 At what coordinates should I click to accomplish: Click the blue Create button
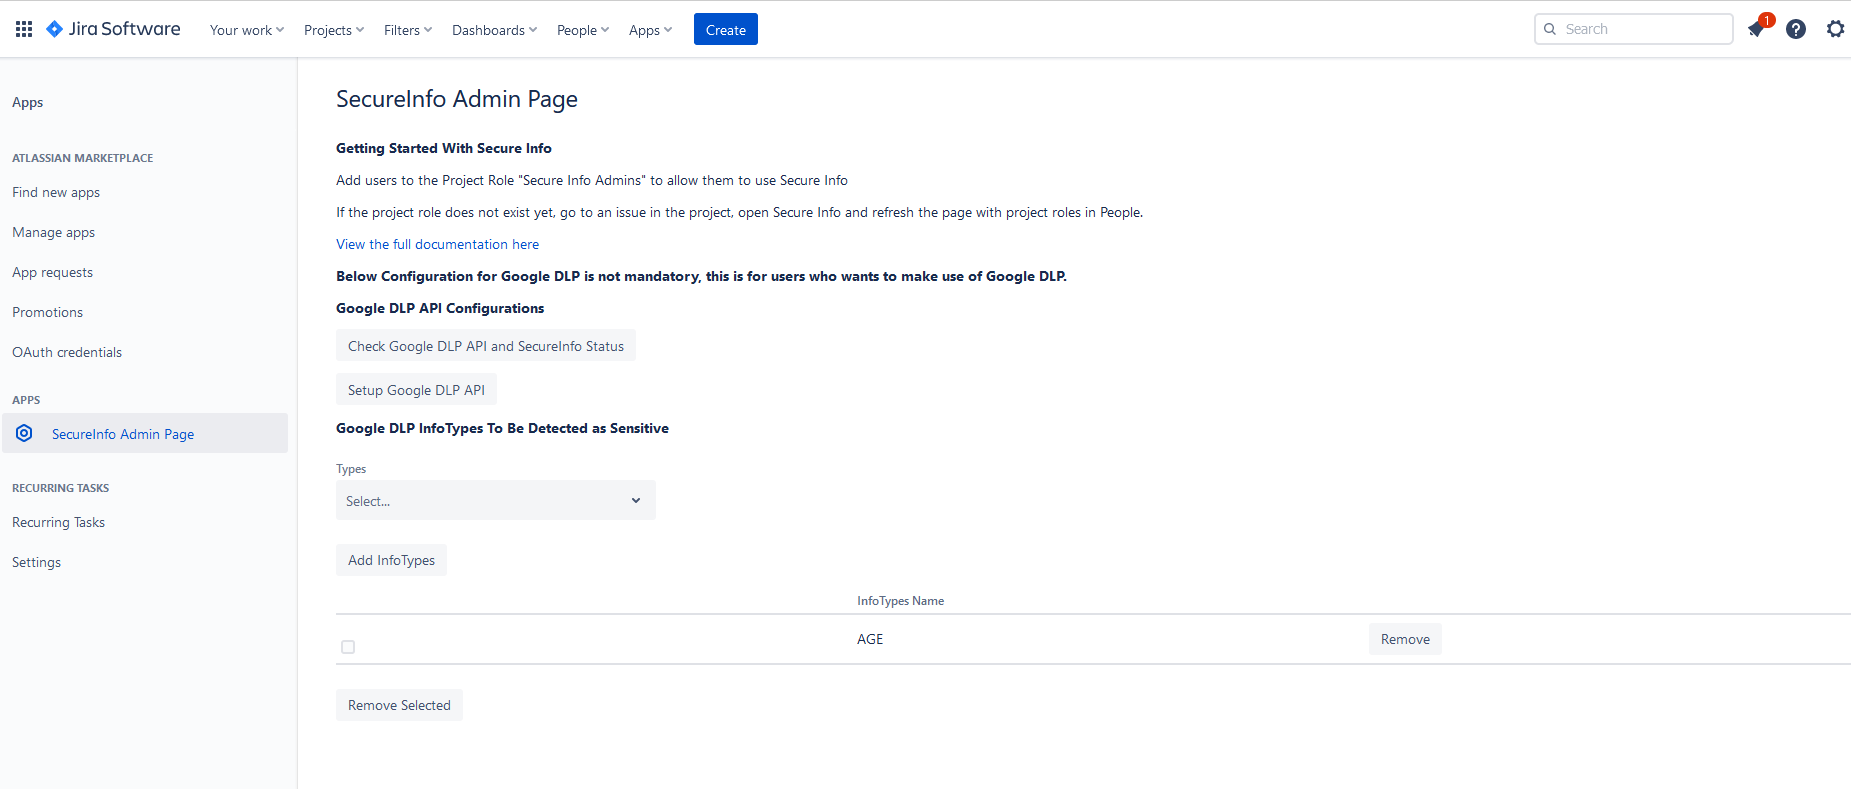pyautogui.click(x=726, y=29)
